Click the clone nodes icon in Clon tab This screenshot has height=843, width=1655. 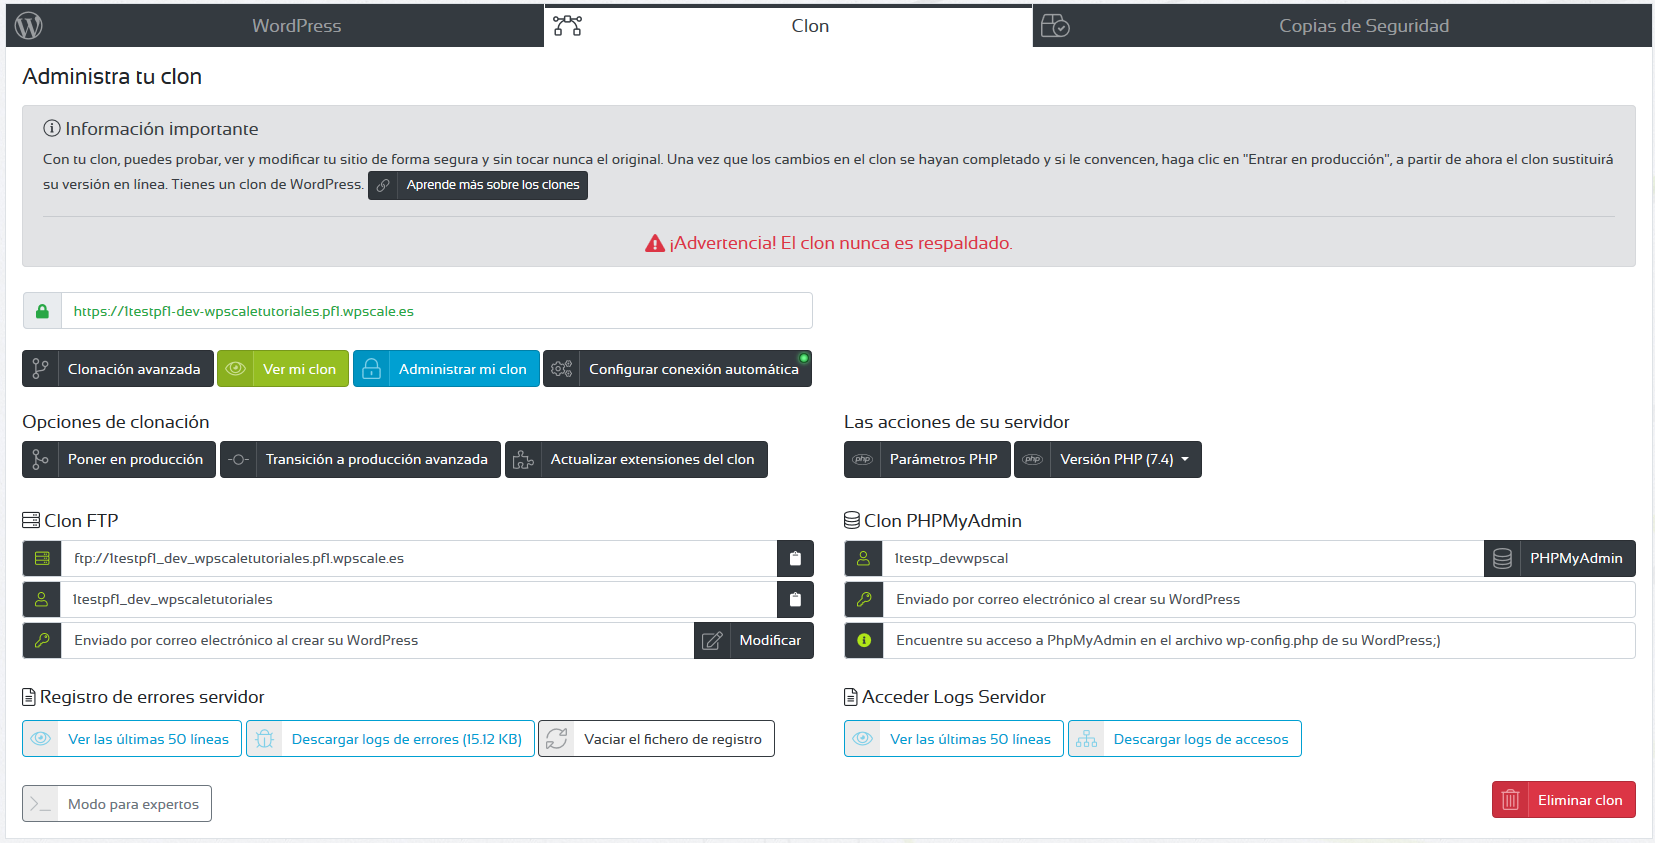567,26
